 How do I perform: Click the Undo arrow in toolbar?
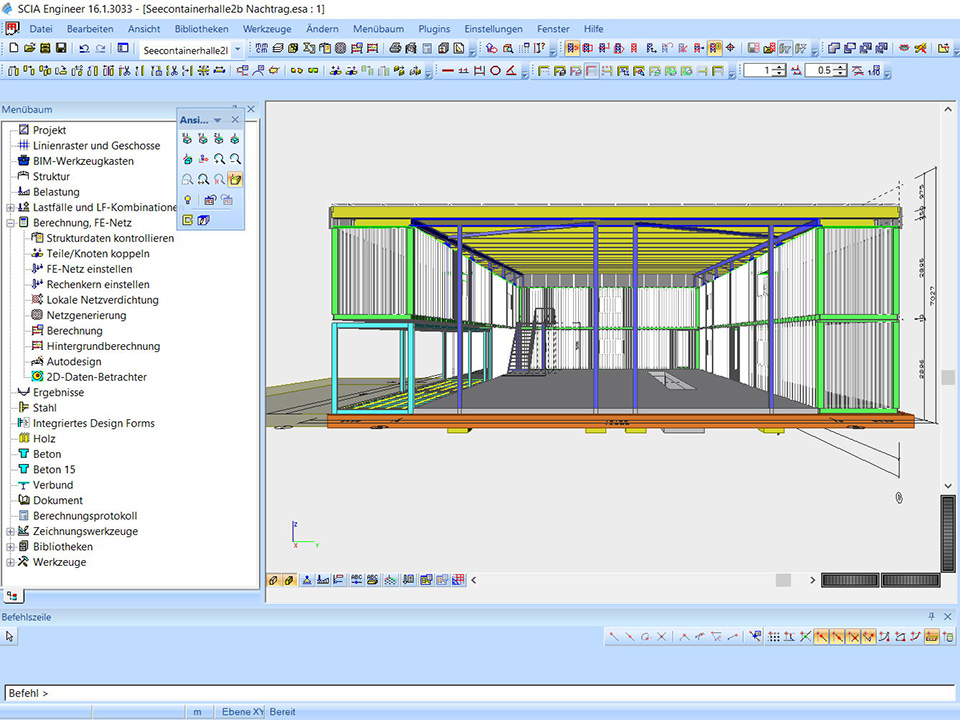pyautogui.click(x=84, y=48)
